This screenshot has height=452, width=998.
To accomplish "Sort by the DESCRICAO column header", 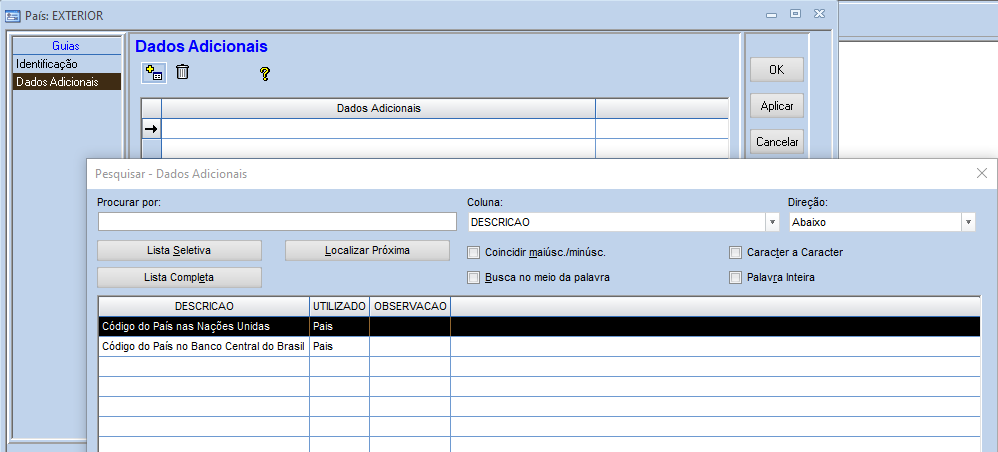I will (204, 305).
